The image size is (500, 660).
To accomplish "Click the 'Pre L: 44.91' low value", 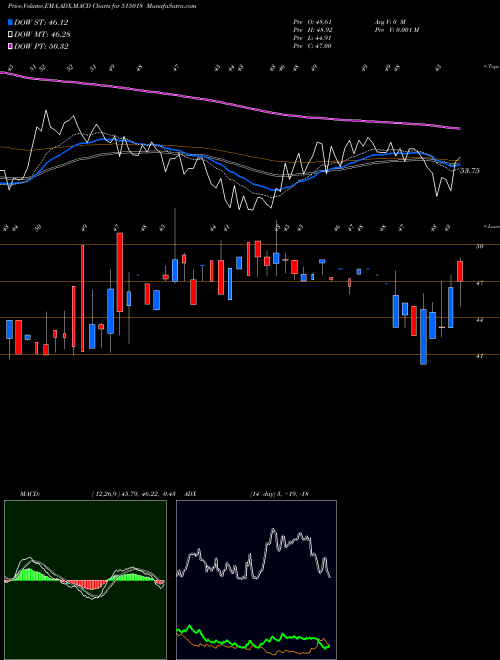I will [313, 38].
